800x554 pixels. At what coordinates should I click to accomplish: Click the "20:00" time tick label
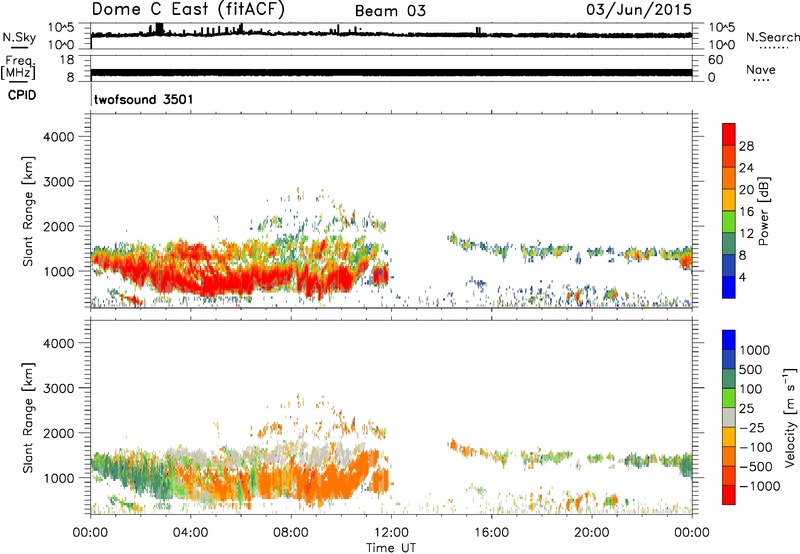[x=591, y=533]
